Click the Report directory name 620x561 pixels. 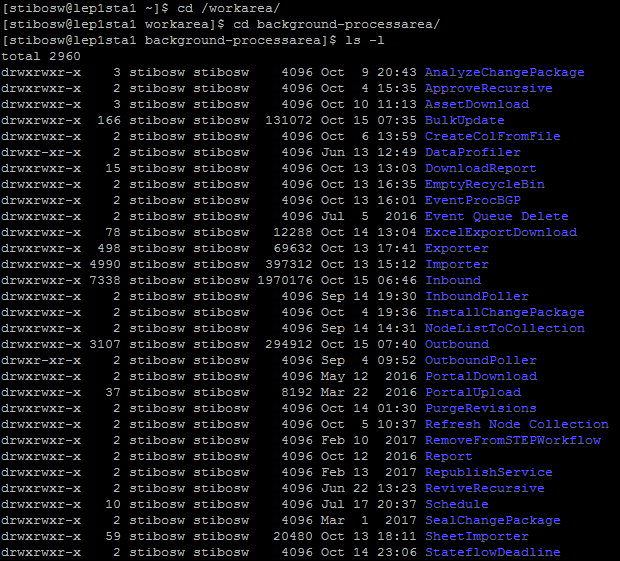(448, 457)
